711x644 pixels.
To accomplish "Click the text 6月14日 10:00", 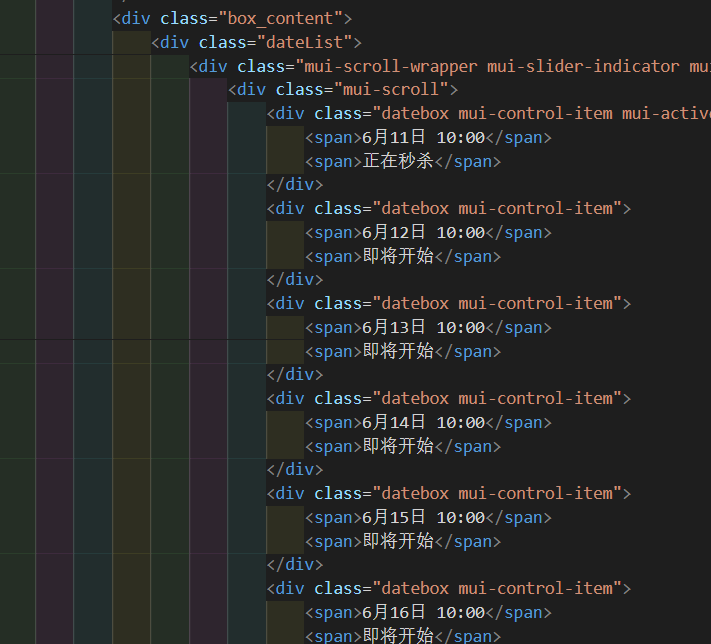I will 424,423.
